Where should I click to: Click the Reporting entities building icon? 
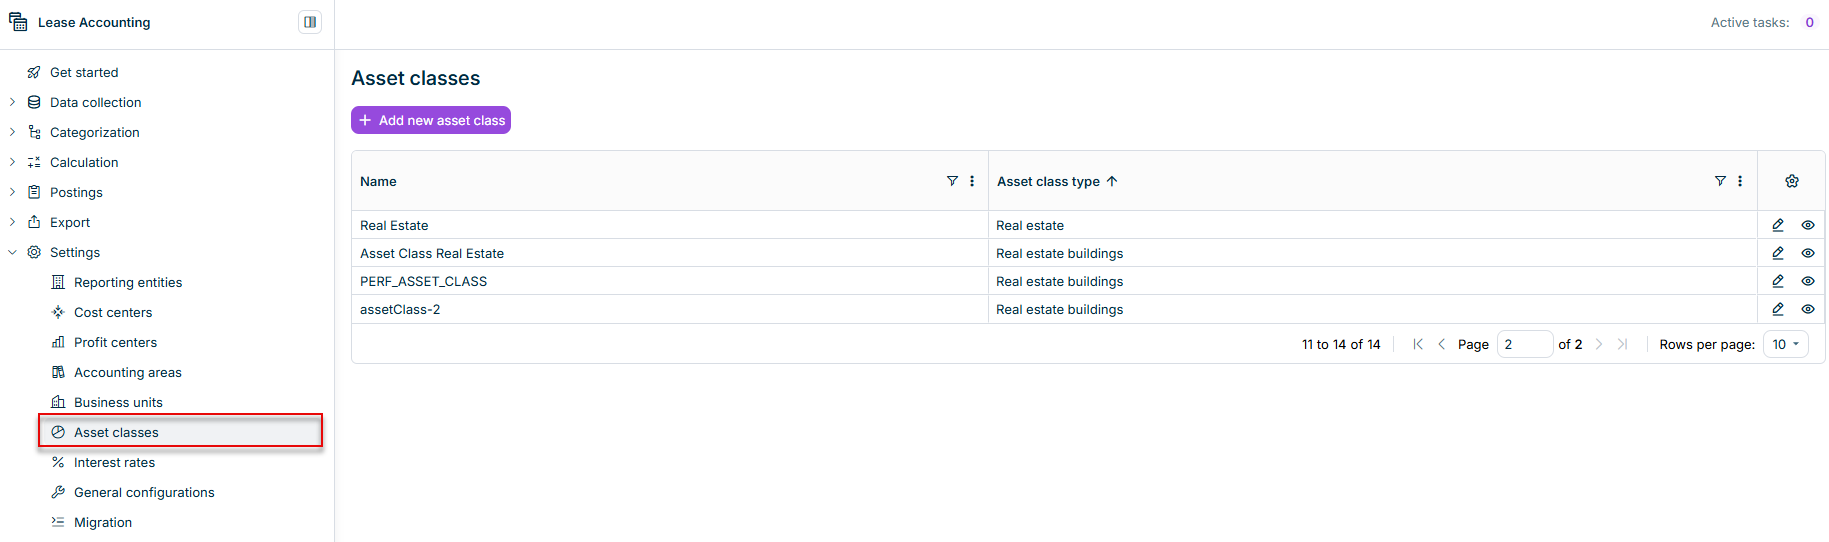58,282
